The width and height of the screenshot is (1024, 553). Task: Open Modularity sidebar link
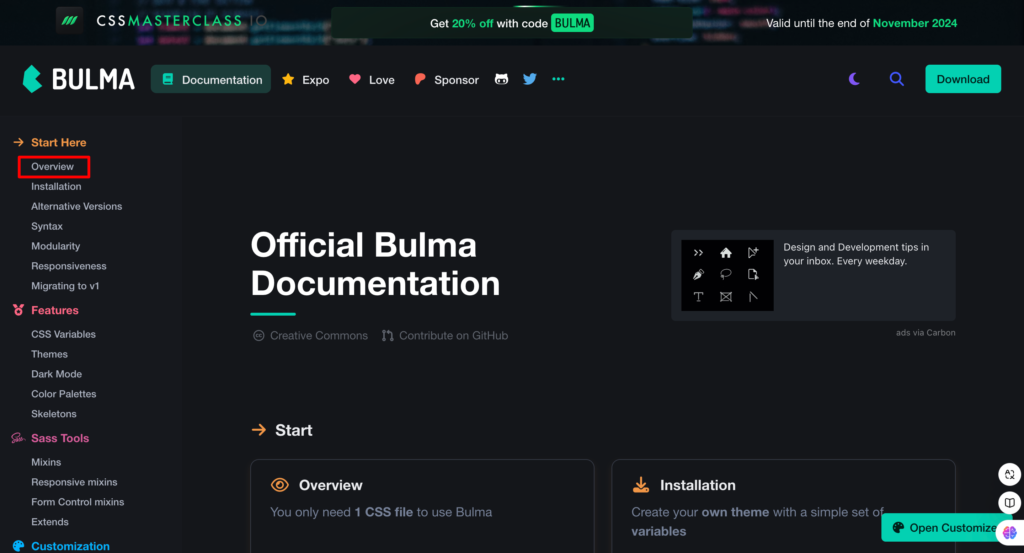pyautogui.click(x=56, y=246)
